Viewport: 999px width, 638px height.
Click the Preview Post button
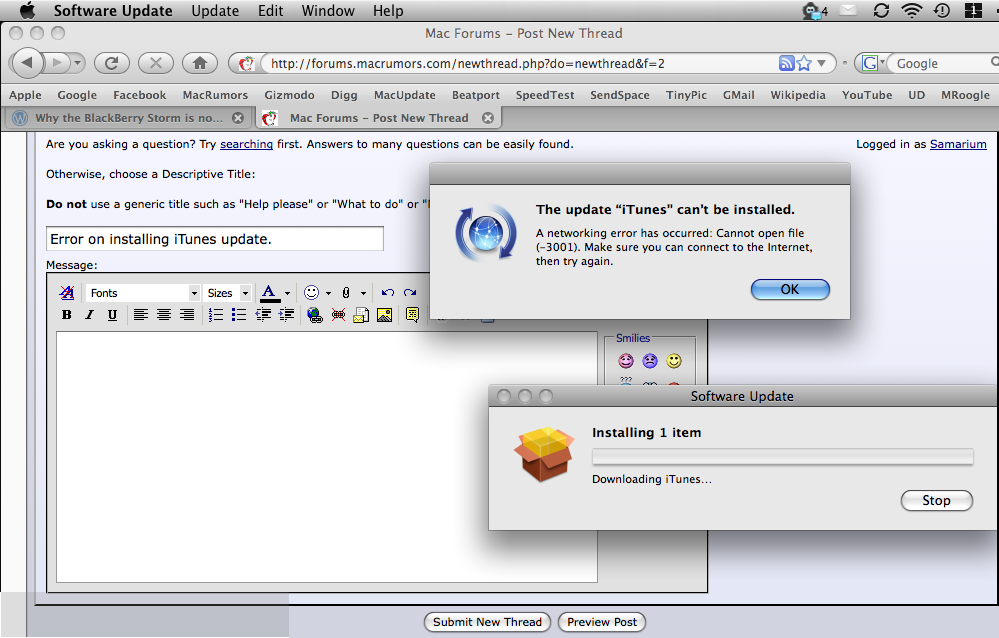point(602,622)
